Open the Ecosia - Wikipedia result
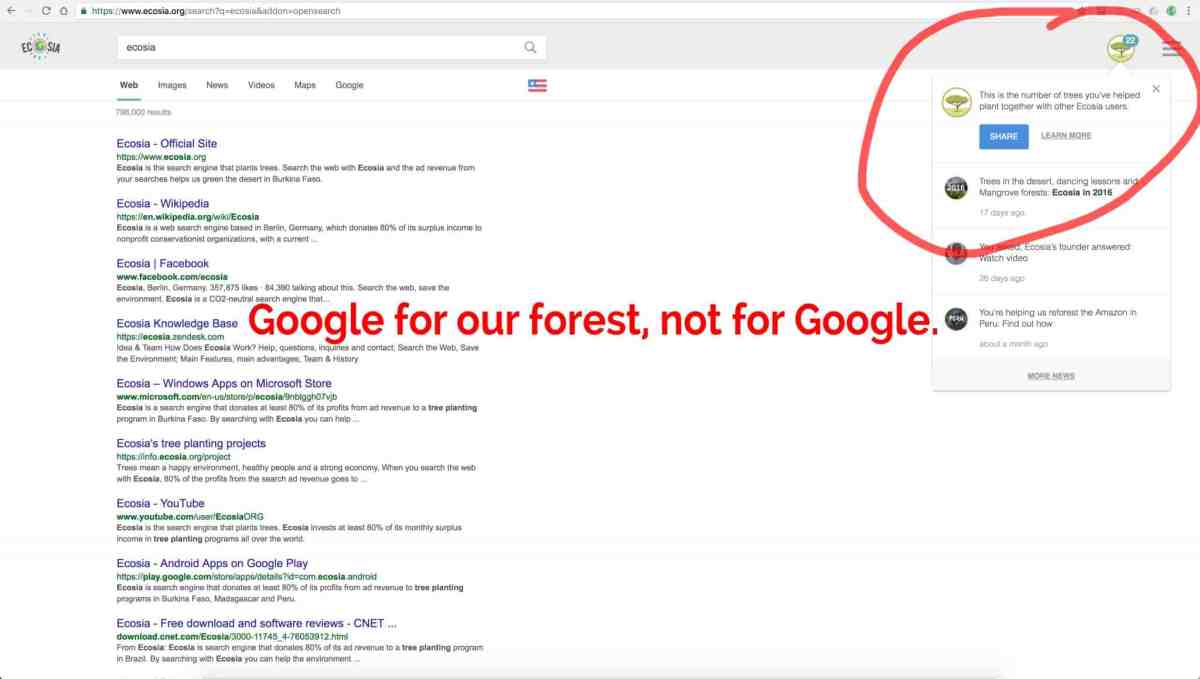1200x679 pixels. (163, 204)
